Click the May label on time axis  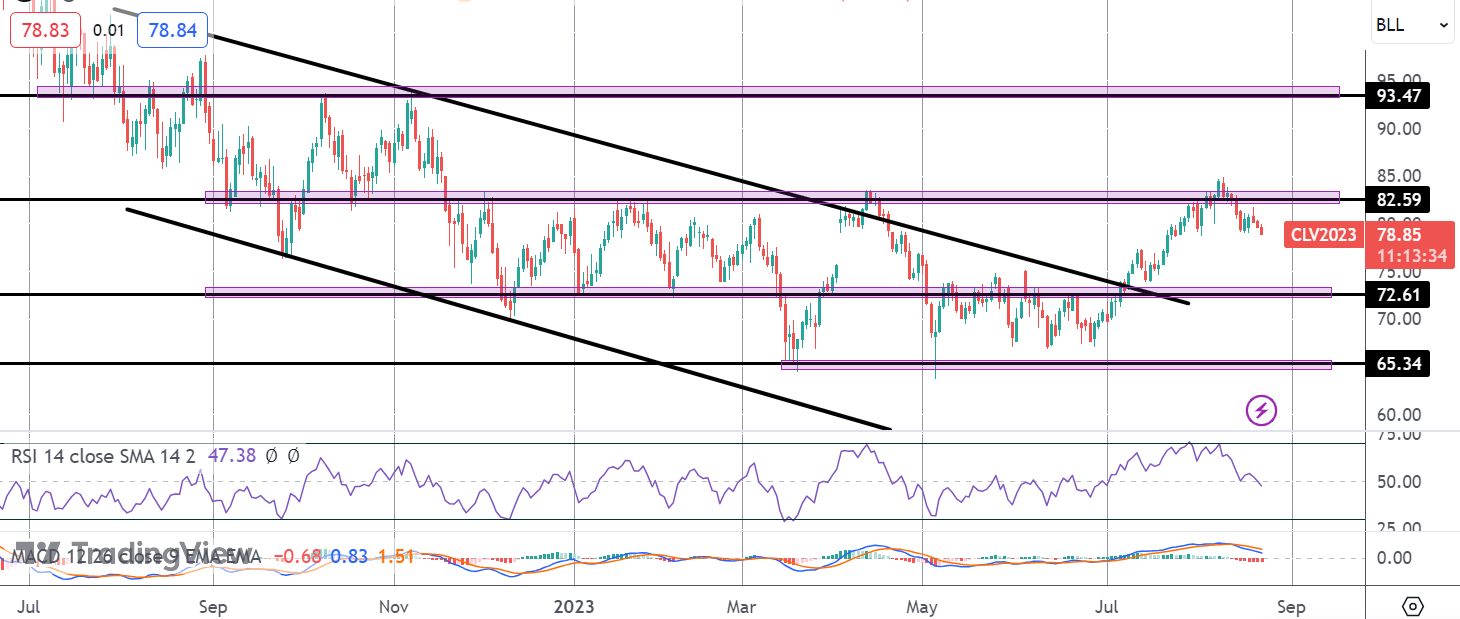click(x=922, y=606)
